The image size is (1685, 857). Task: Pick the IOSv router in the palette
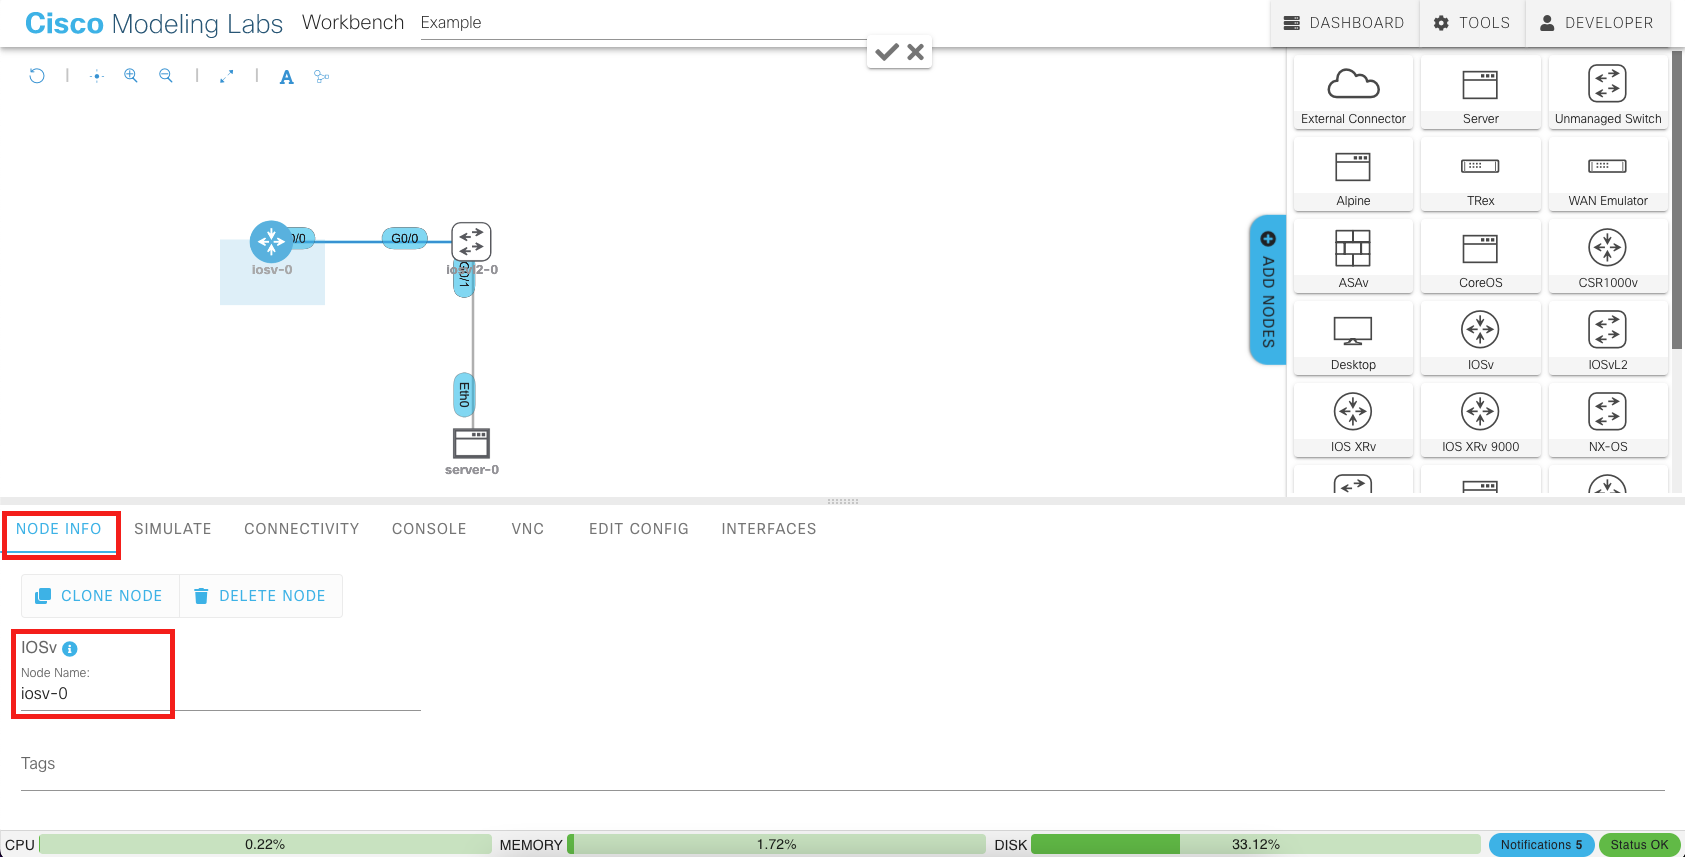[x=1480, y=338]
